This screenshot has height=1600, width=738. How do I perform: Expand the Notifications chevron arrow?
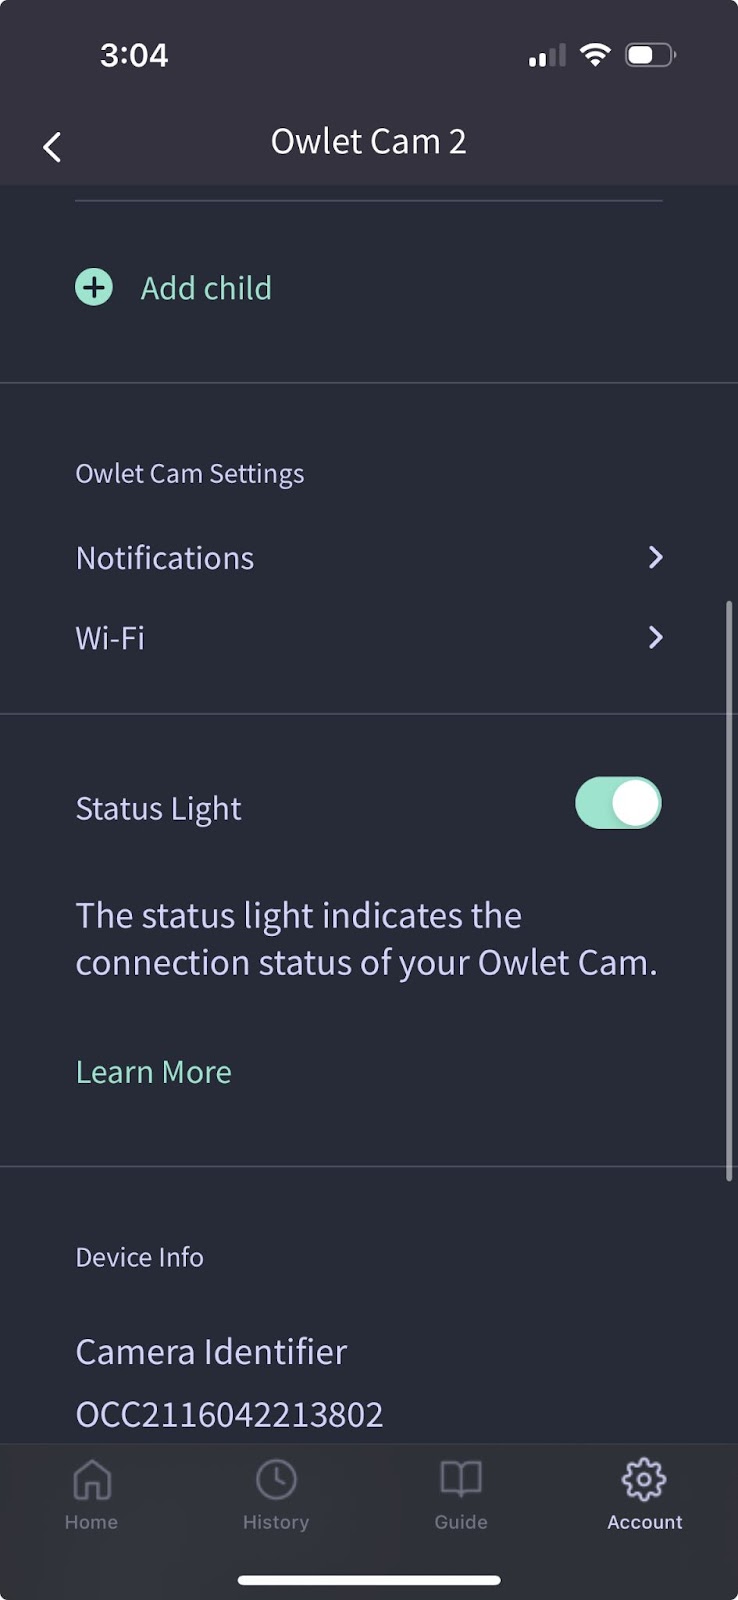coord(655,557)
